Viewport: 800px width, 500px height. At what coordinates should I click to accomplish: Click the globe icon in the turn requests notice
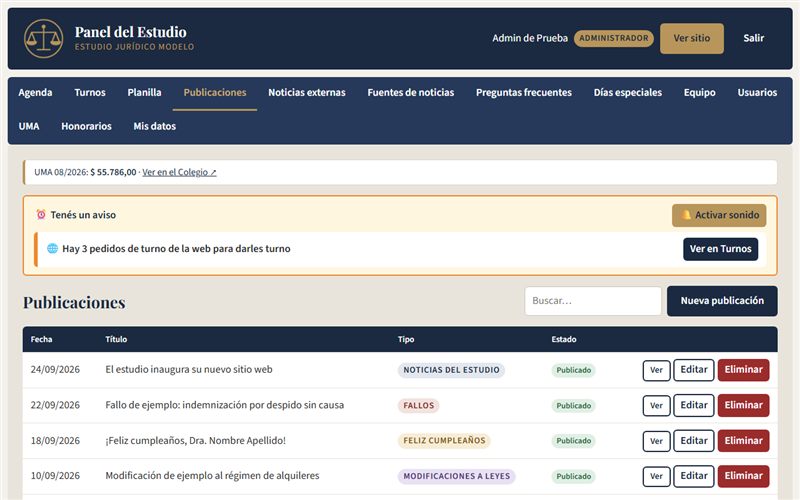(52, 248)
